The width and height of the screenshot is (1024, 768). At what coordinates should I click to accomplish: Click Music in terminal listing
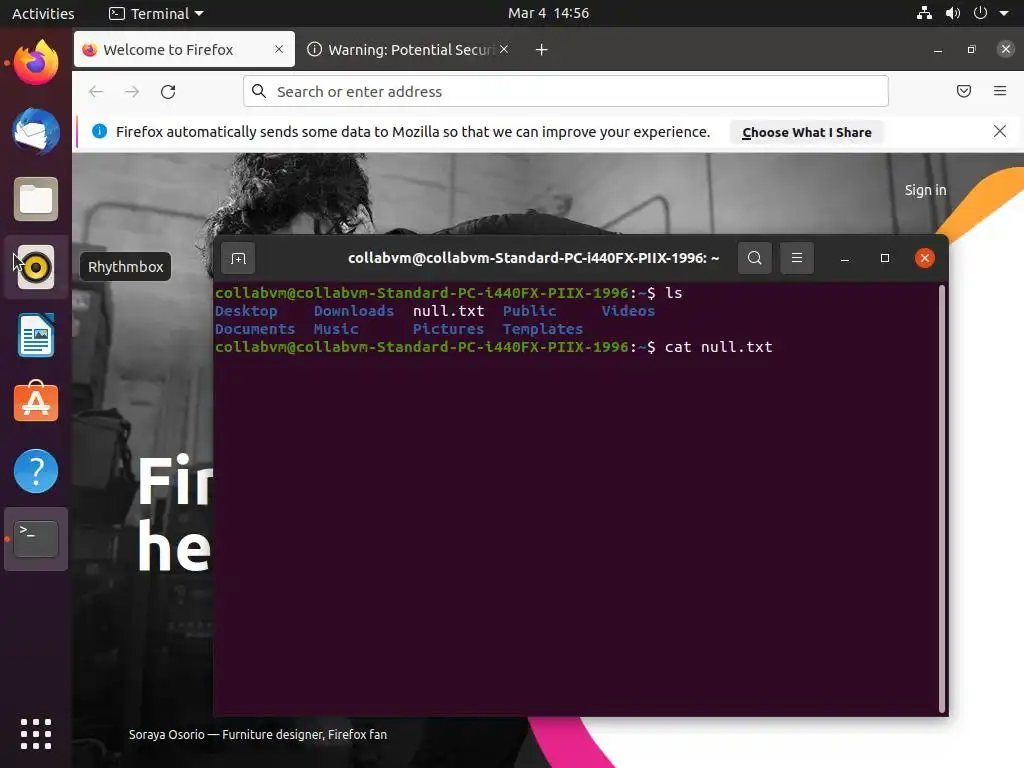pos(336,329)
